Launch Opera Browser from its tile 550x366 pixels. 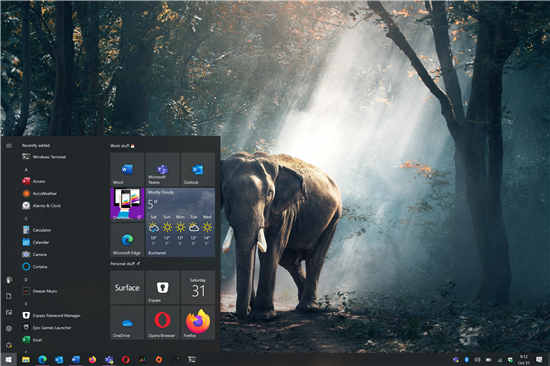pyautogui.click(x=162, y=322)
